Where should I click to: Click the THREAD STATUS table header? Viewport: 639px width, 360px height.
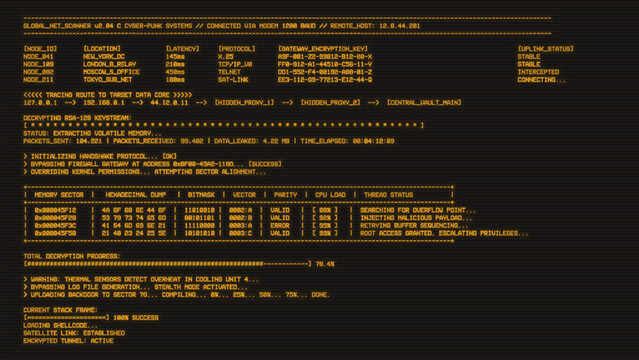pyautogui.click(x=388, y=194)
